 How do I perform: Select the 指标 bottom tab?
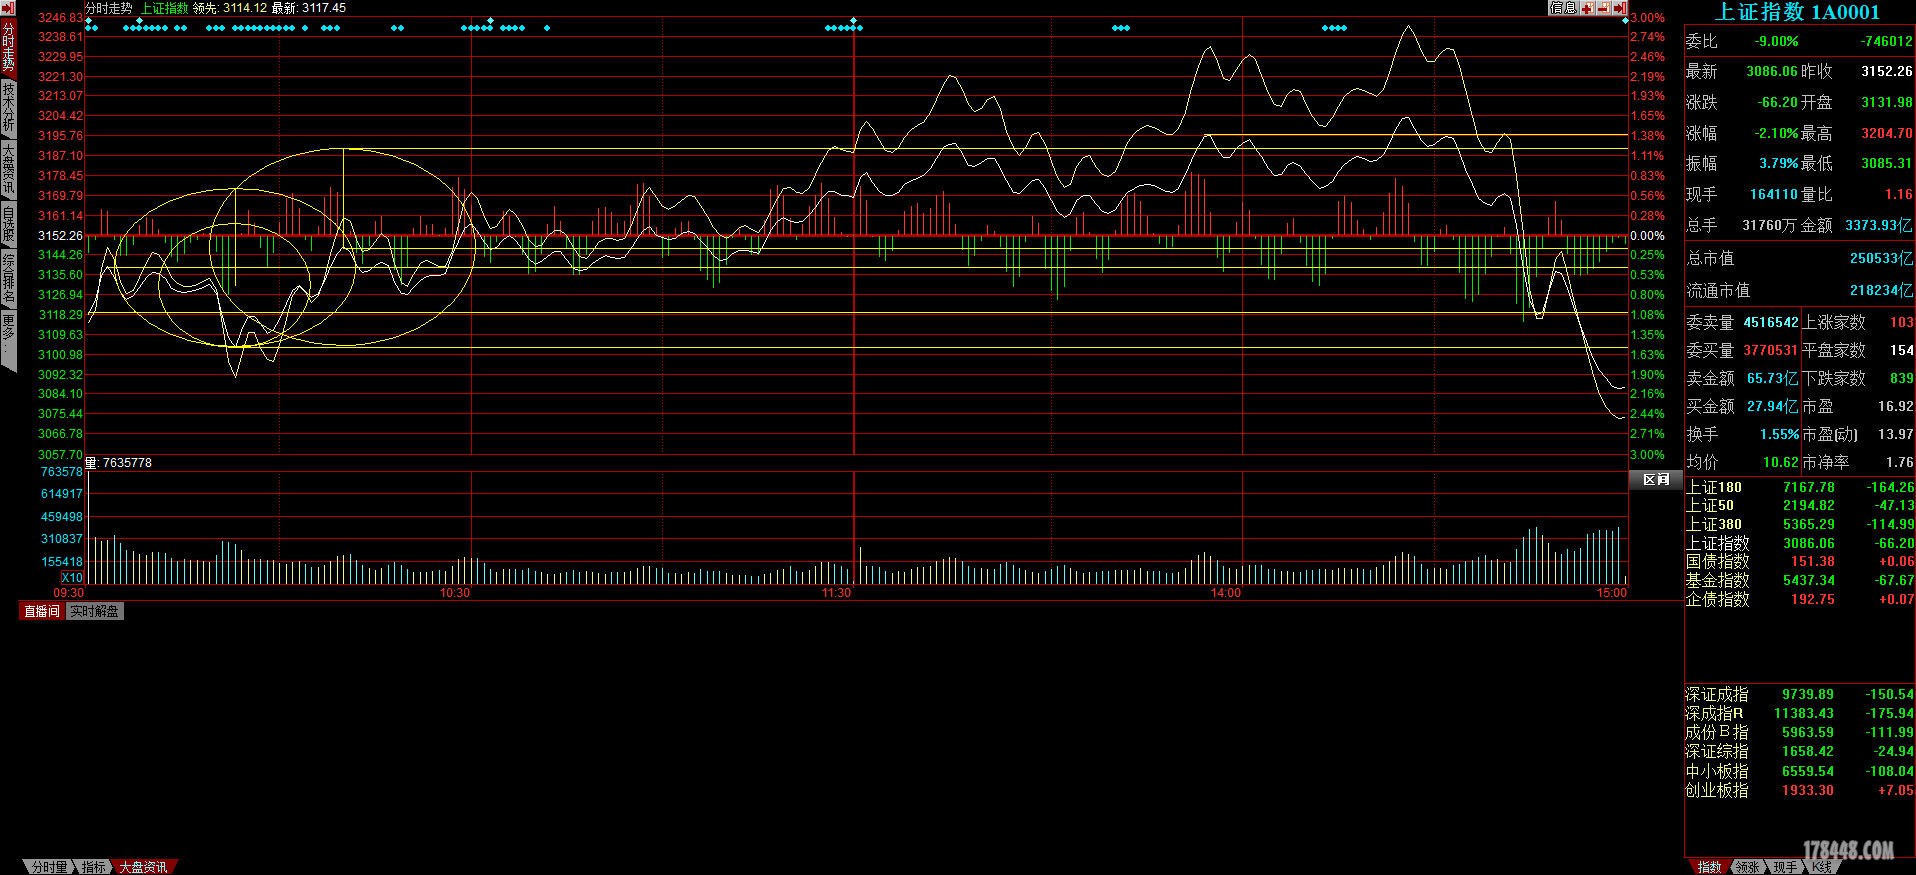pos(94,867)
